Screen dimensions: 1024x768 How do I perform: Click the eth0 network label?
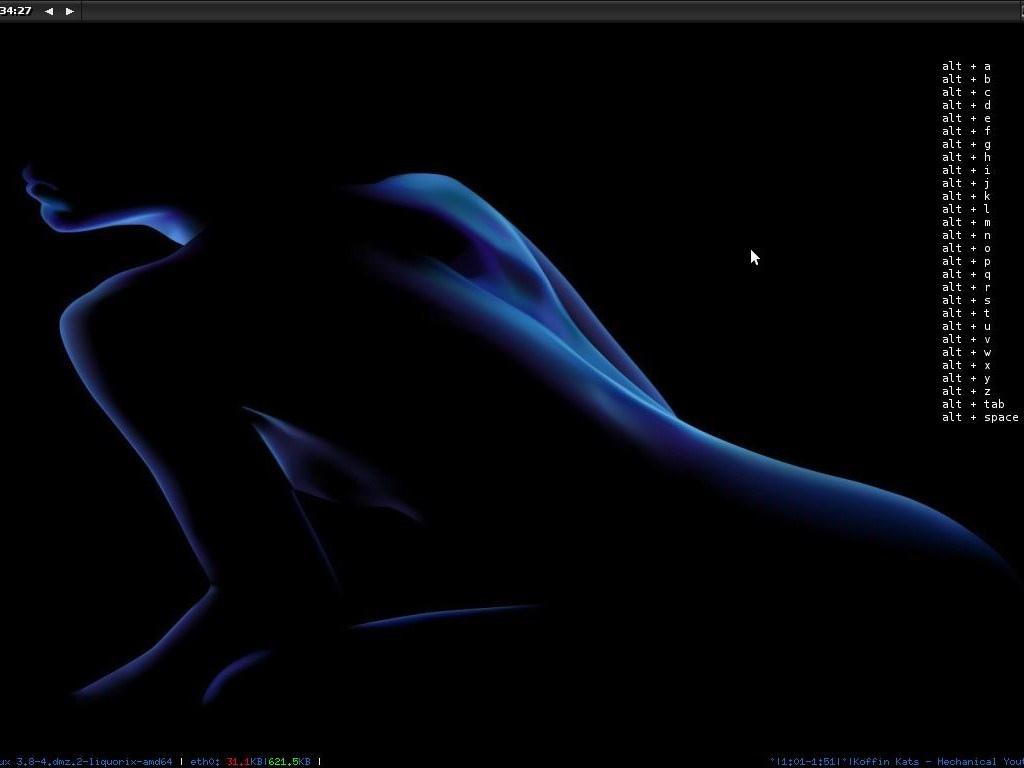pos(205,762)
